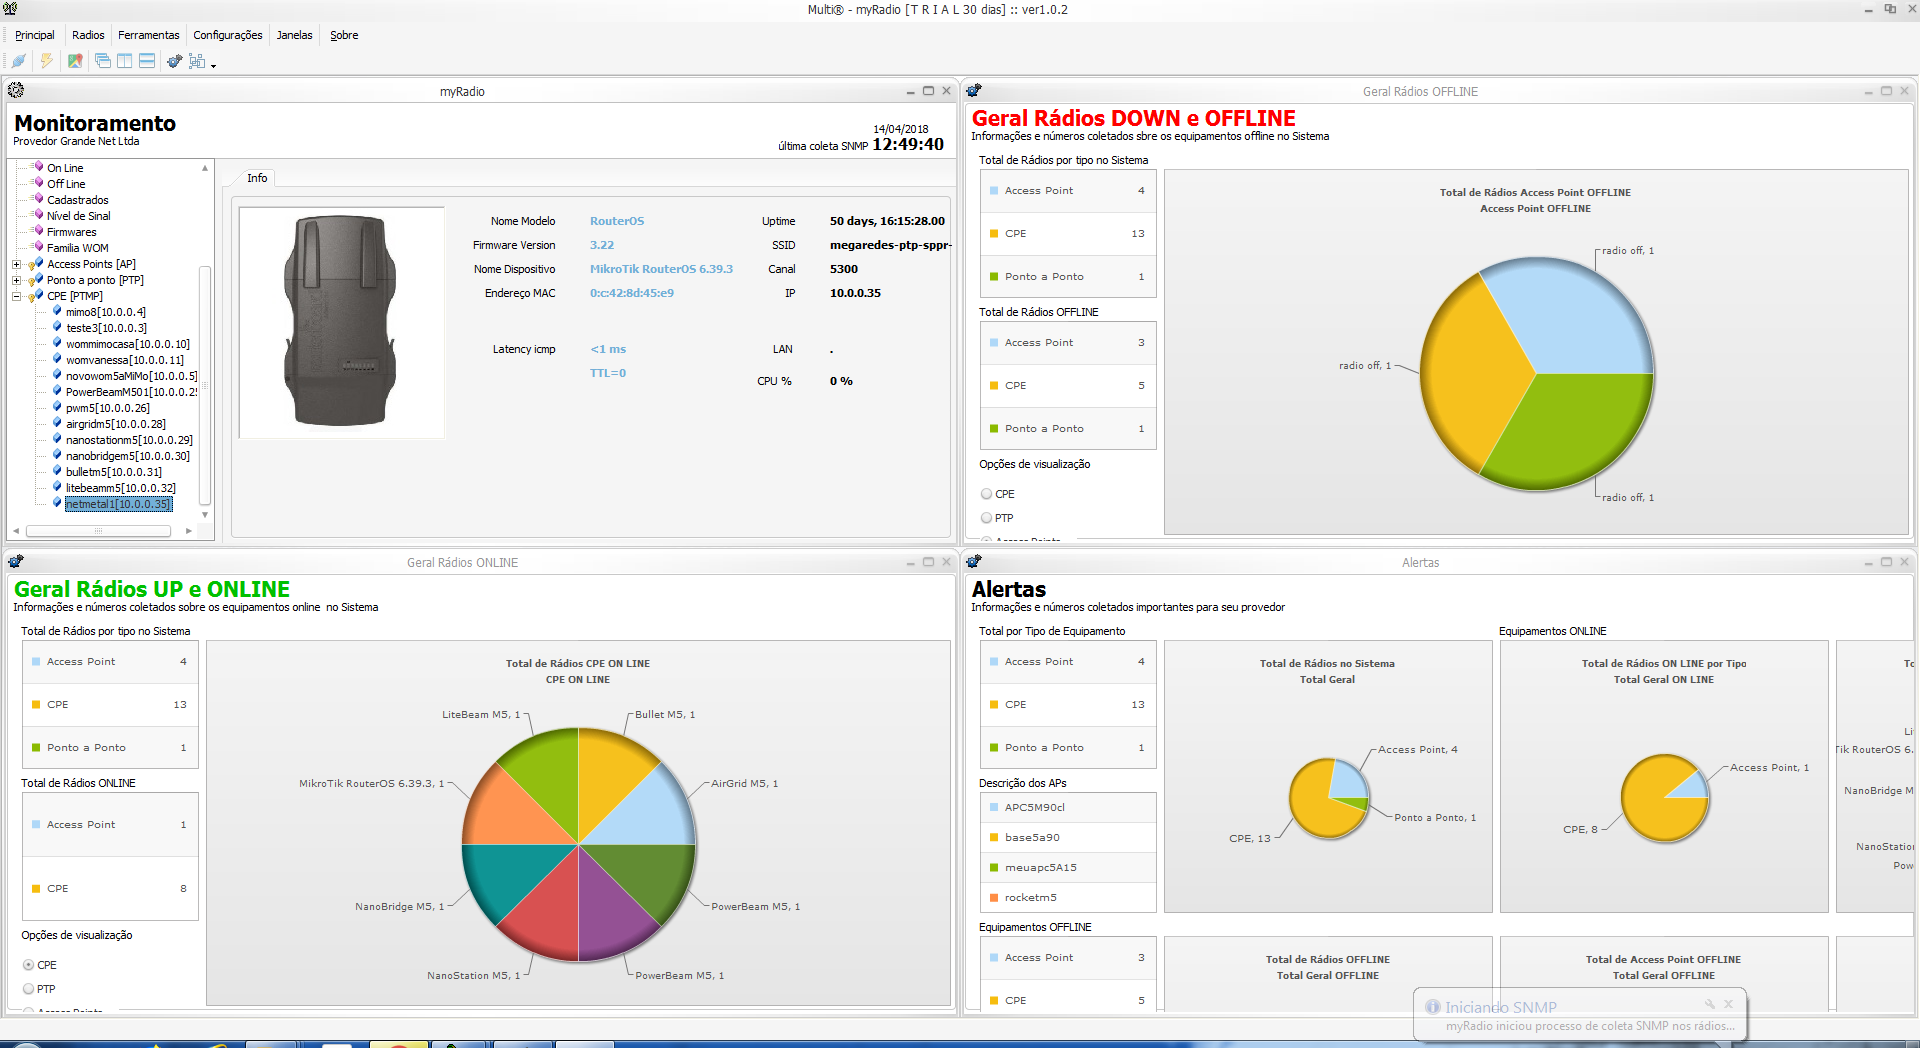The width and height of the screenshot is (1920, 1048).
Task: Select PTP radio button in Rádios ONLINE panel
Action: [29, 989]
